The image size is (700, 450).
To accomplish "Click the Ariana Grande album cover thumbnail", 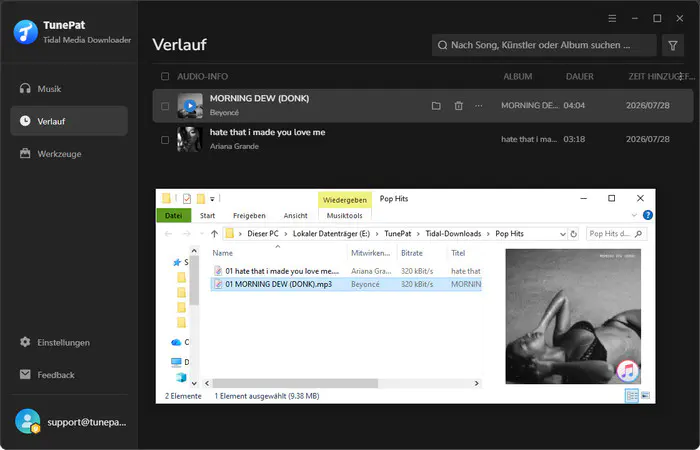I will coord(190,139).
